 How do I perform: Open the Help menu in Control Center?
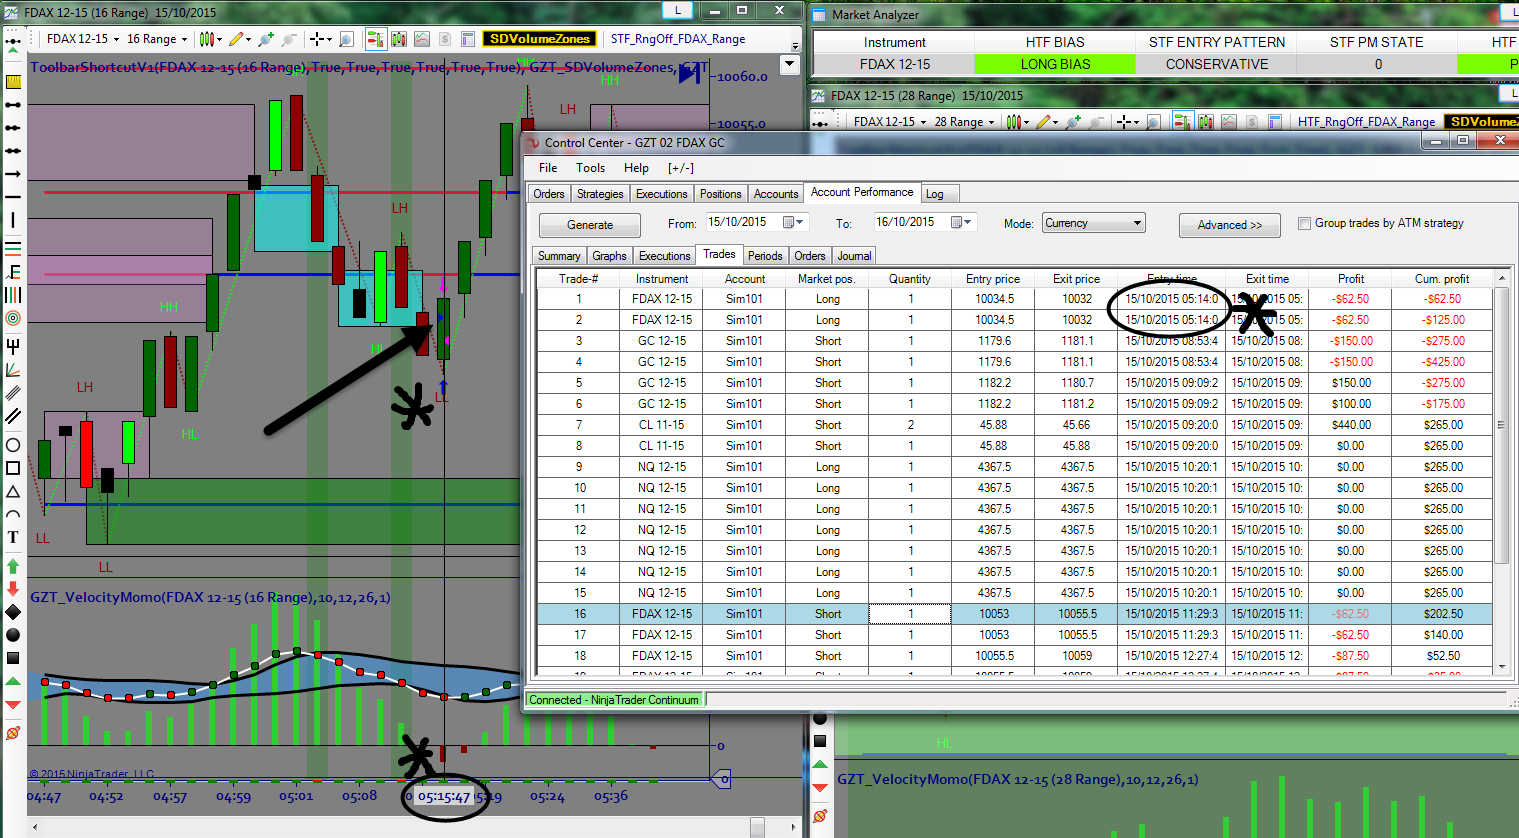(x=636, y=168)
